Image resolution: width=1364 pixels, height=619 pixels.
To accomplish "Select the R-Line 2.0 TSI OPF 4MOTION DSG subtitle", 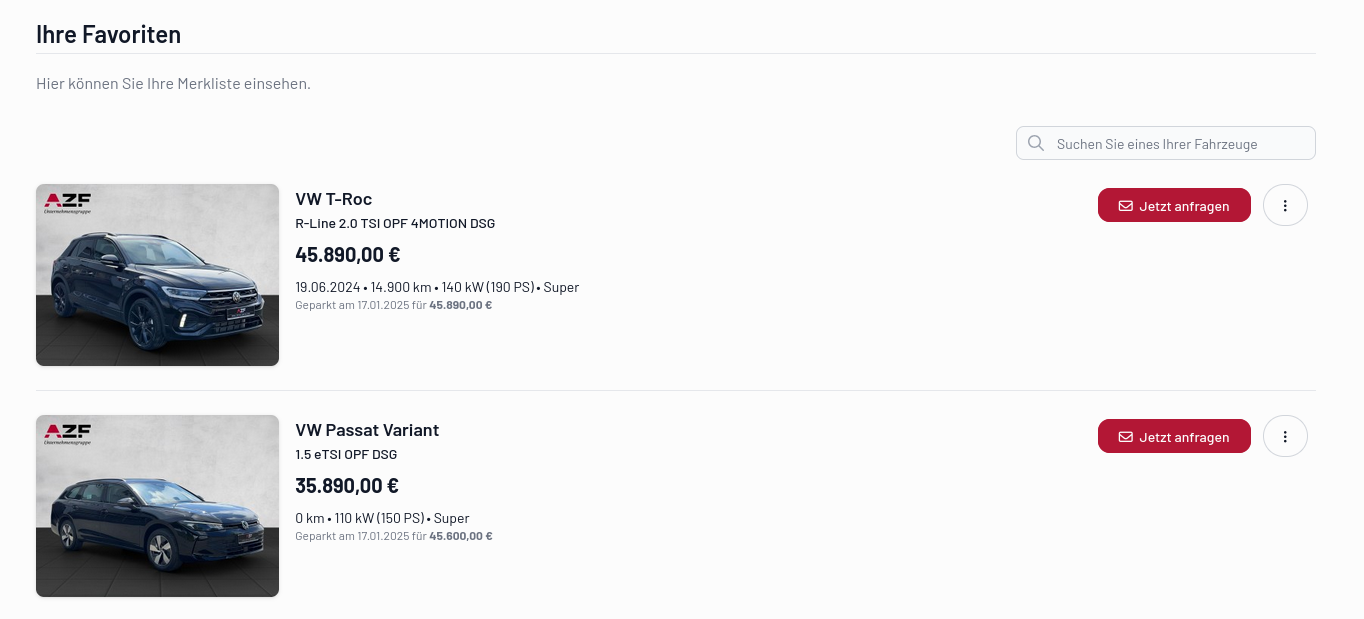I will pos(395,223).
